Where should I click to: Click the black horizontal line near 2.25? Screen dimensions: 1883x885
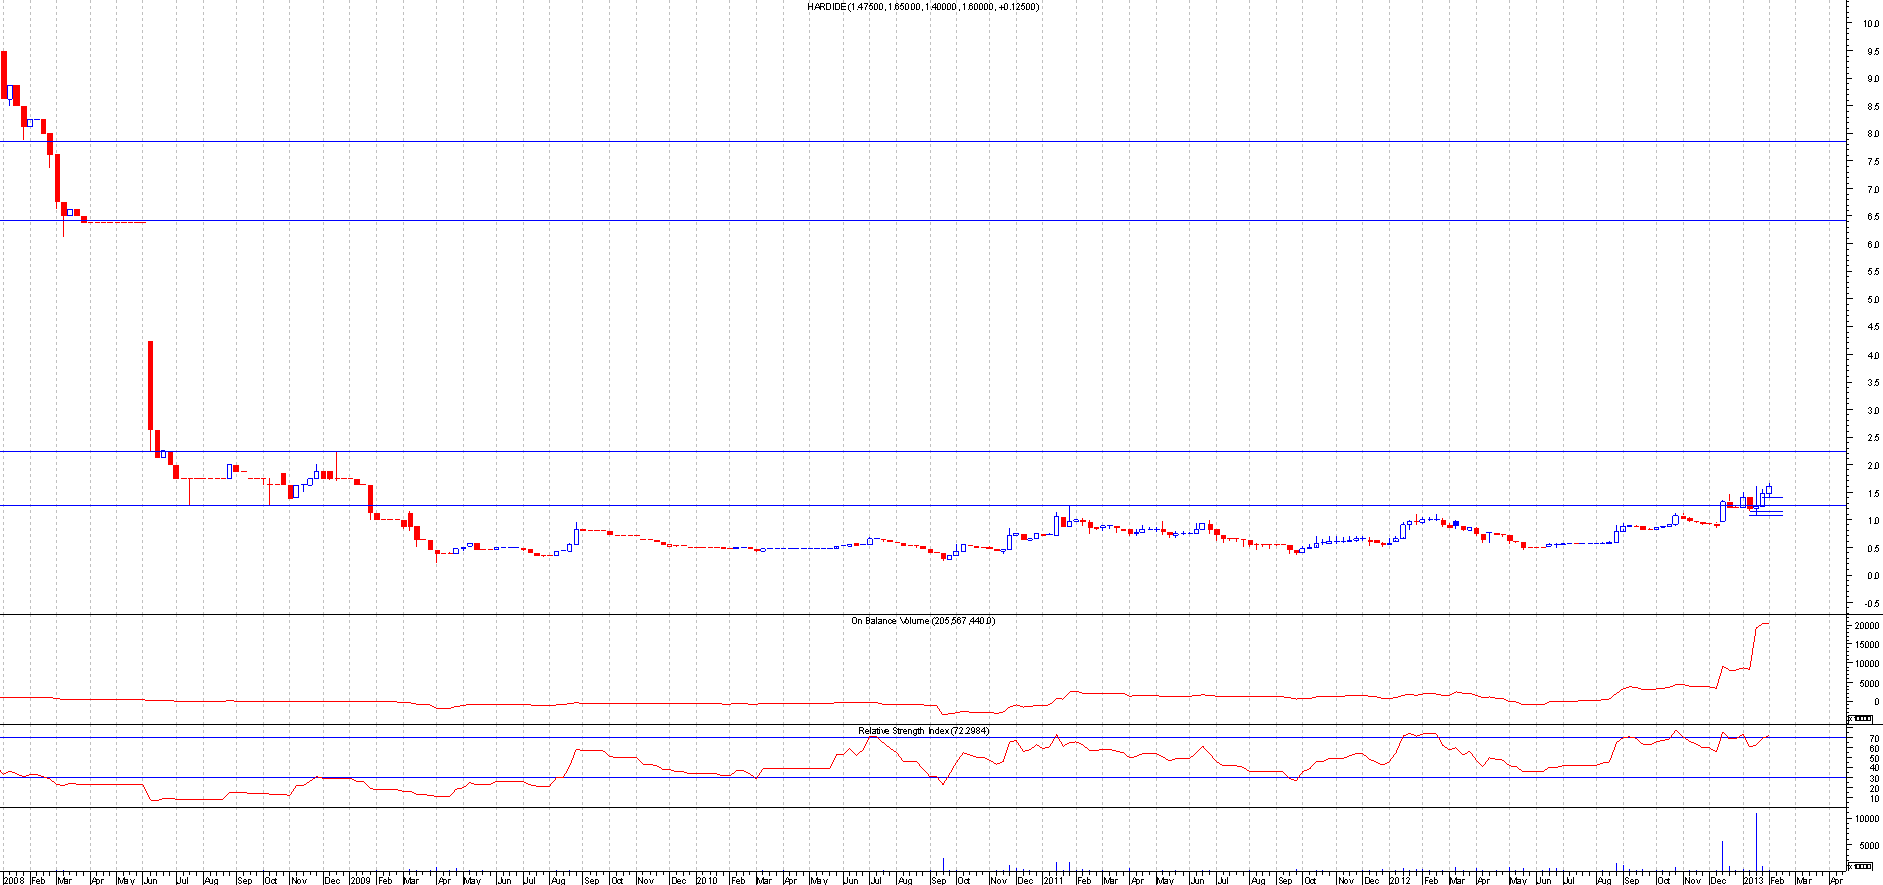click(922, 451)
